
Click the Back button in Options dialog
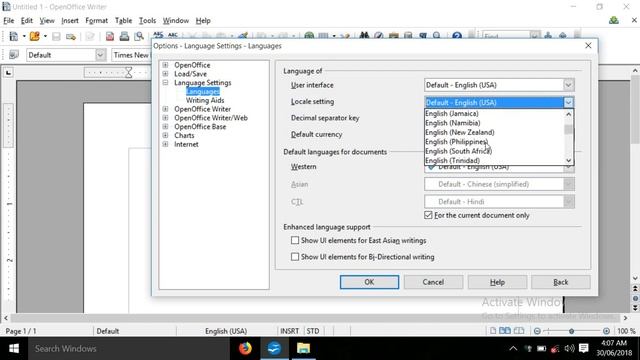pyautogui.click(x=561, y=282)
